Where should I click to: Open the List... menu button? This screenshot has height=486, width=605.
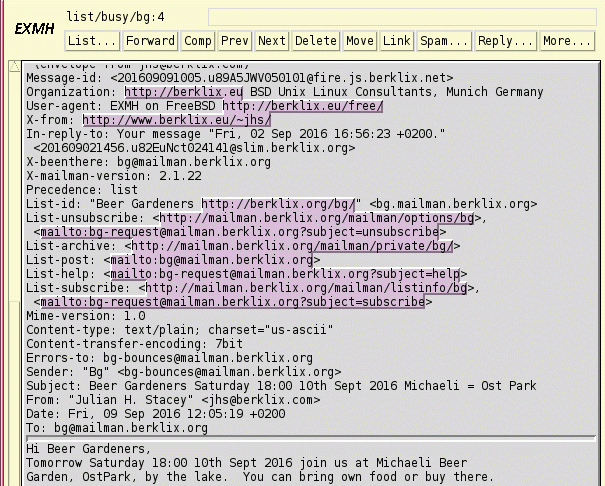tap(92, 41)
